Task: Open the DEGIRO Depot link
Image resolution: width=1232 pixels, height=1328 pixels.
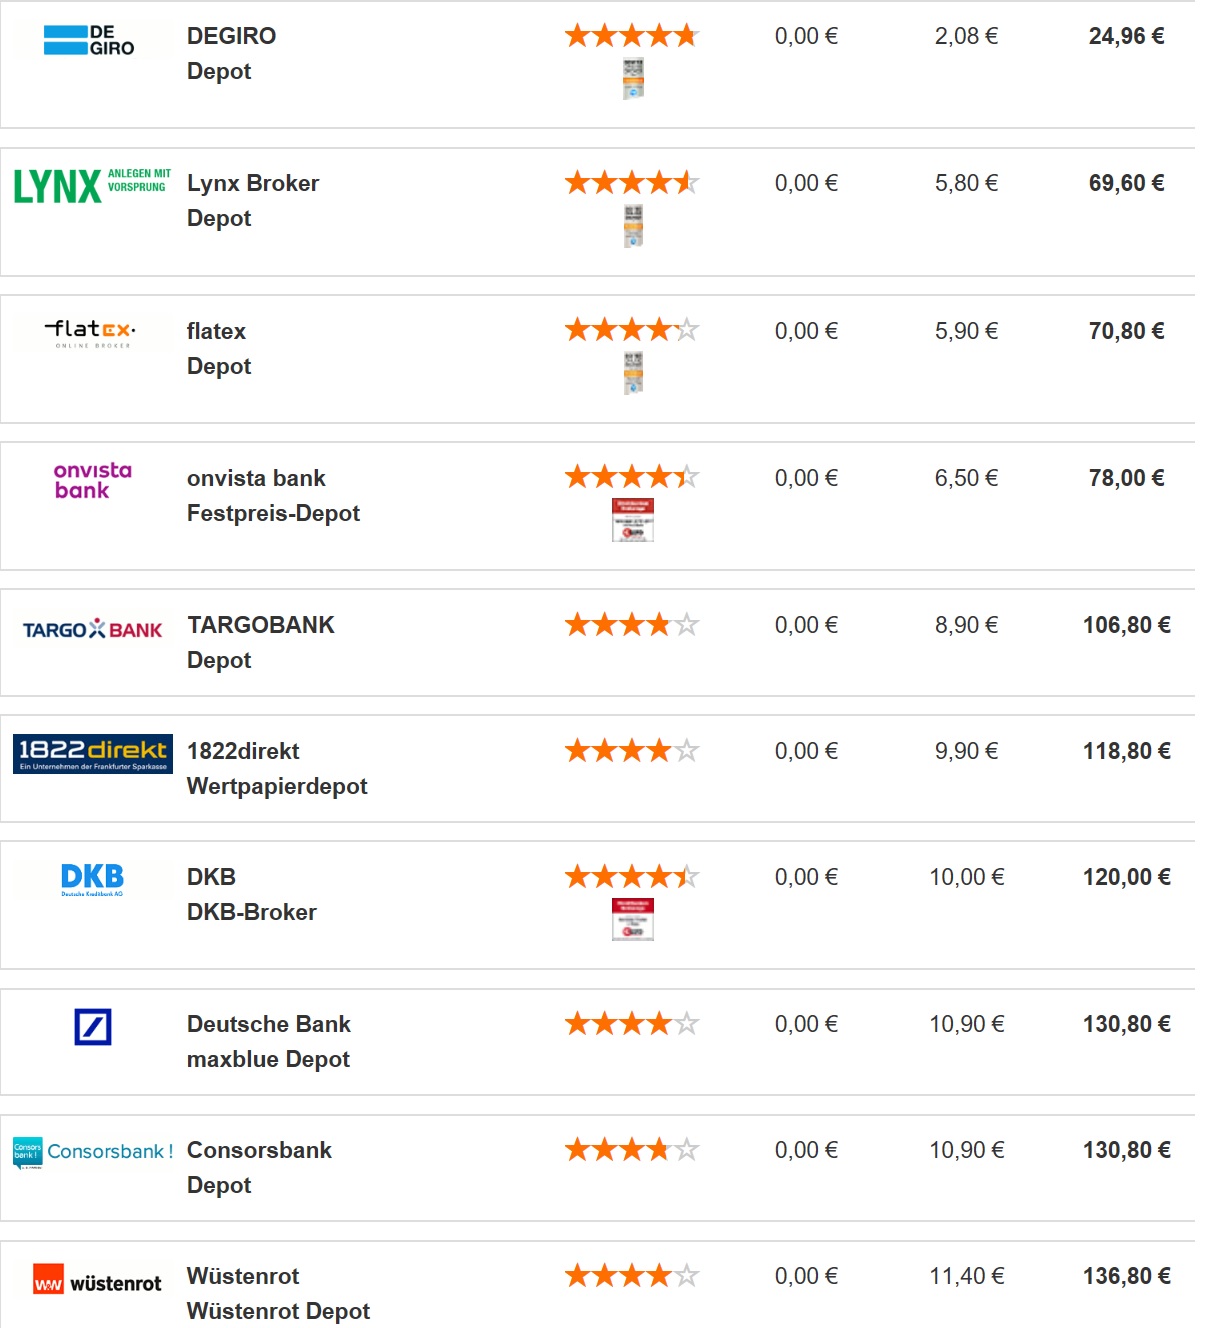Action: point(231,54)
